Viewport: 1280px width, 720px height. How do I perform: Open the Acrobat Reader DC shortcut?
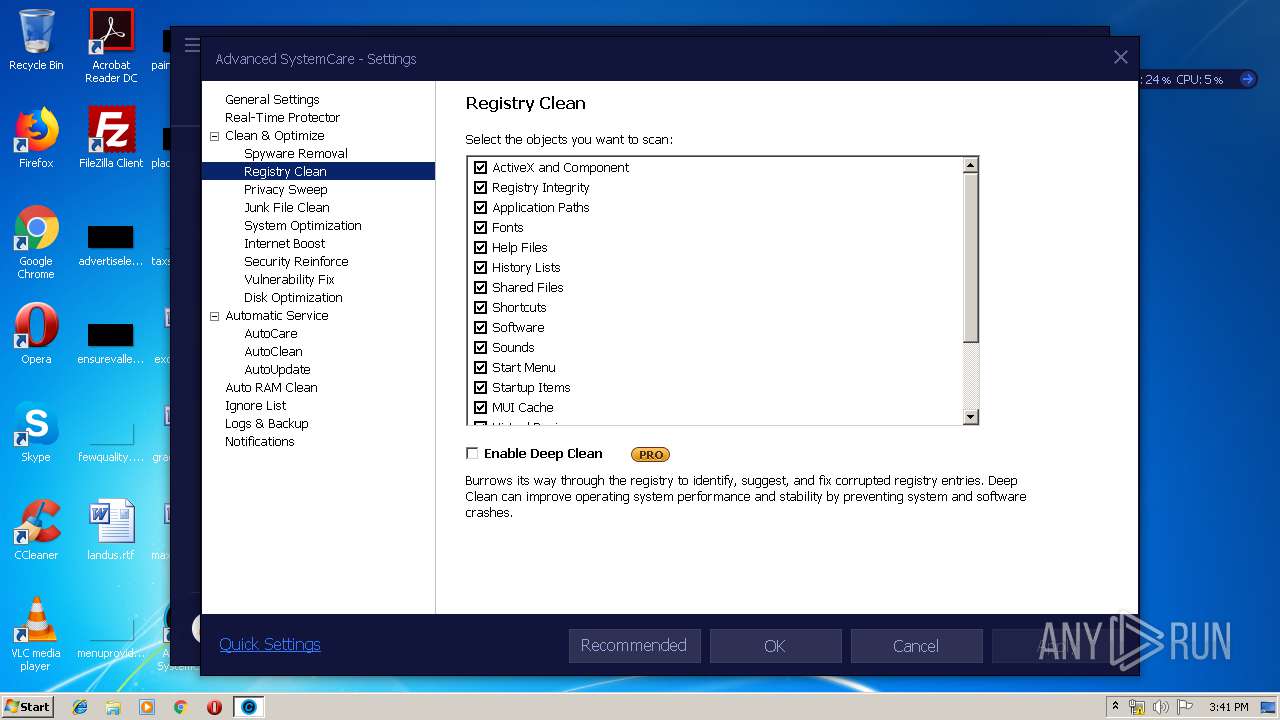click(x=111, y=45)
